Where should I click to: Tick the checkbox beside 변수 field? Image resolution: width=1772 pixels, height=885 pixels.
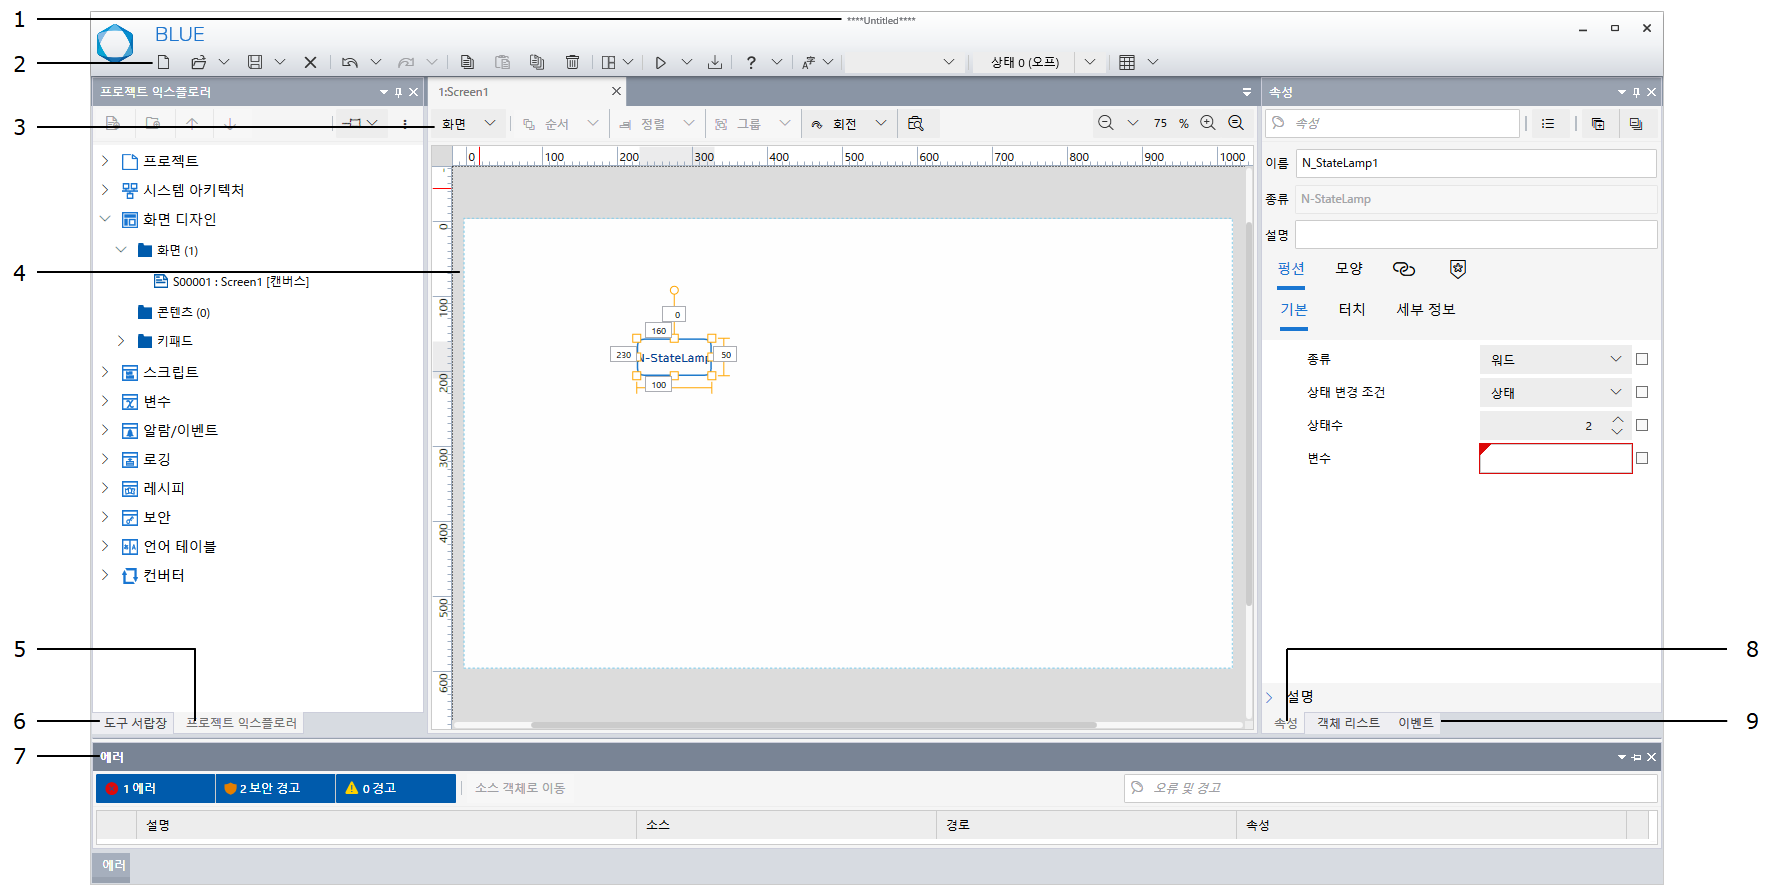(x=1642, y=458)
